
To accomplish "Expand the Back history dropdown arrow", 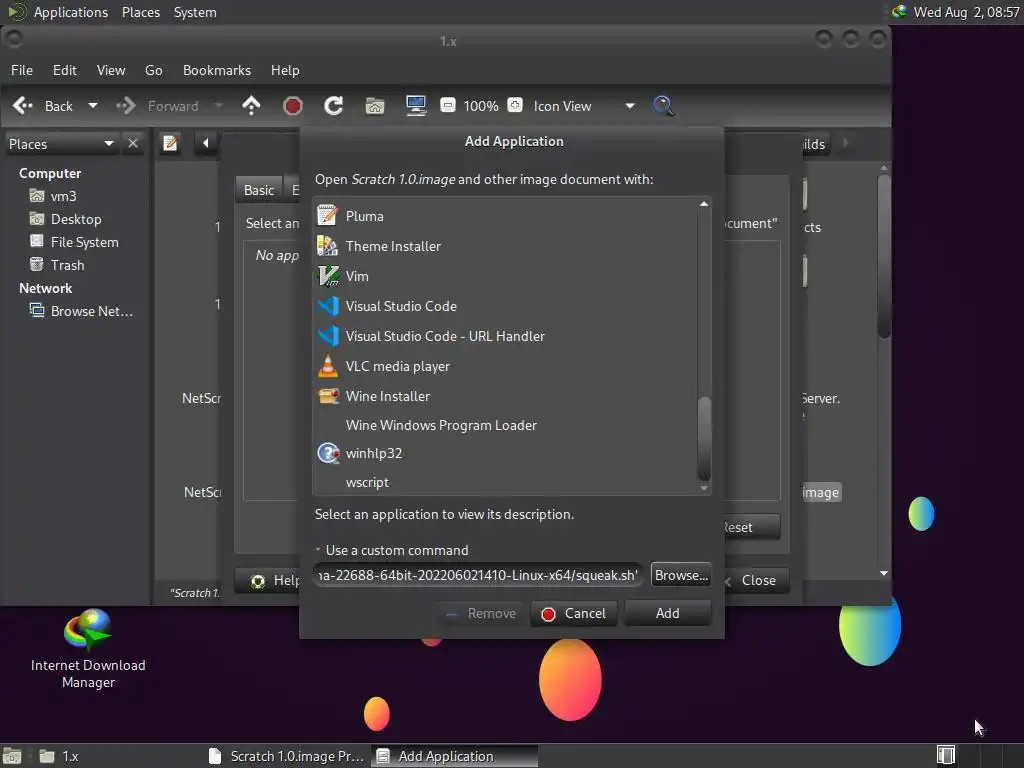I will (93, 106).
